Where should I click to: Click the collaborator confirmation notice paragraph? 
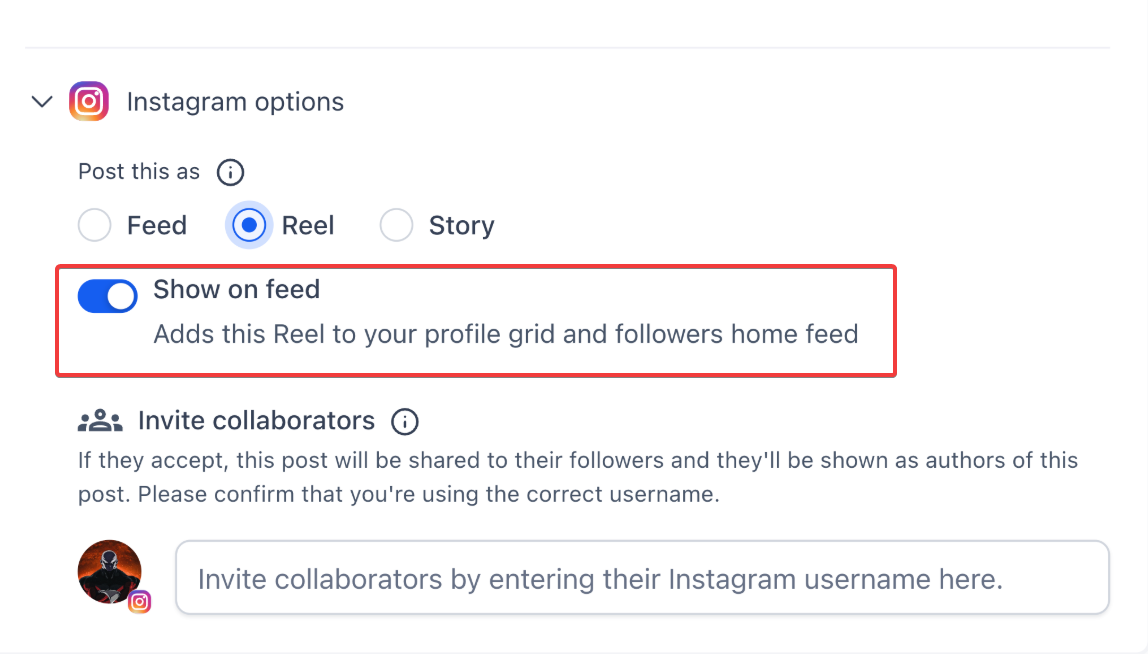click(x=578, y=477)
